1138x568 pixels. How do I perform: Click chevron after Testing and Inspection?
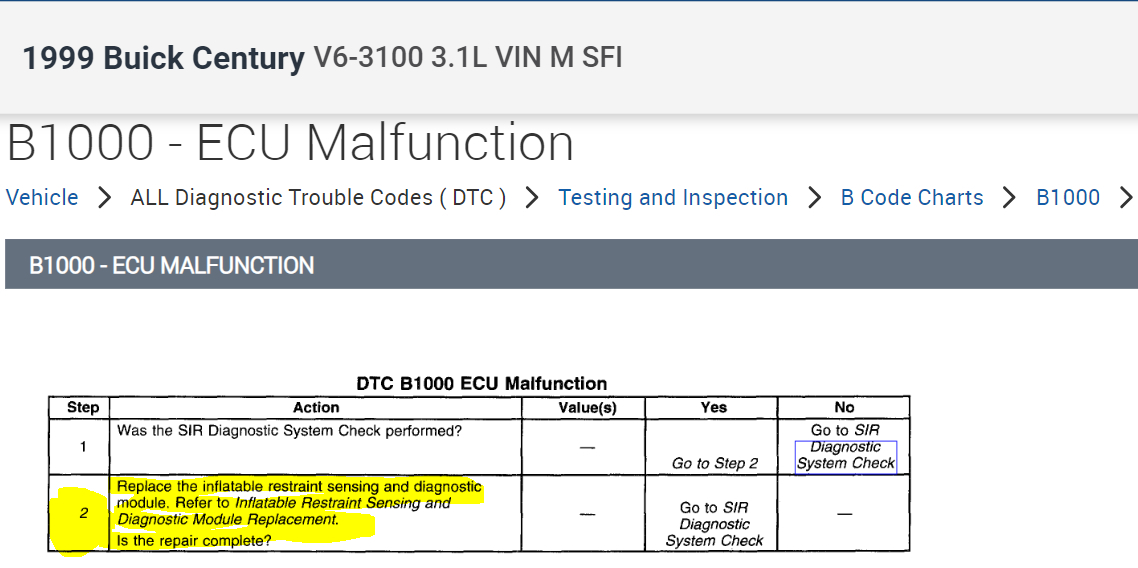coord(815,198)
